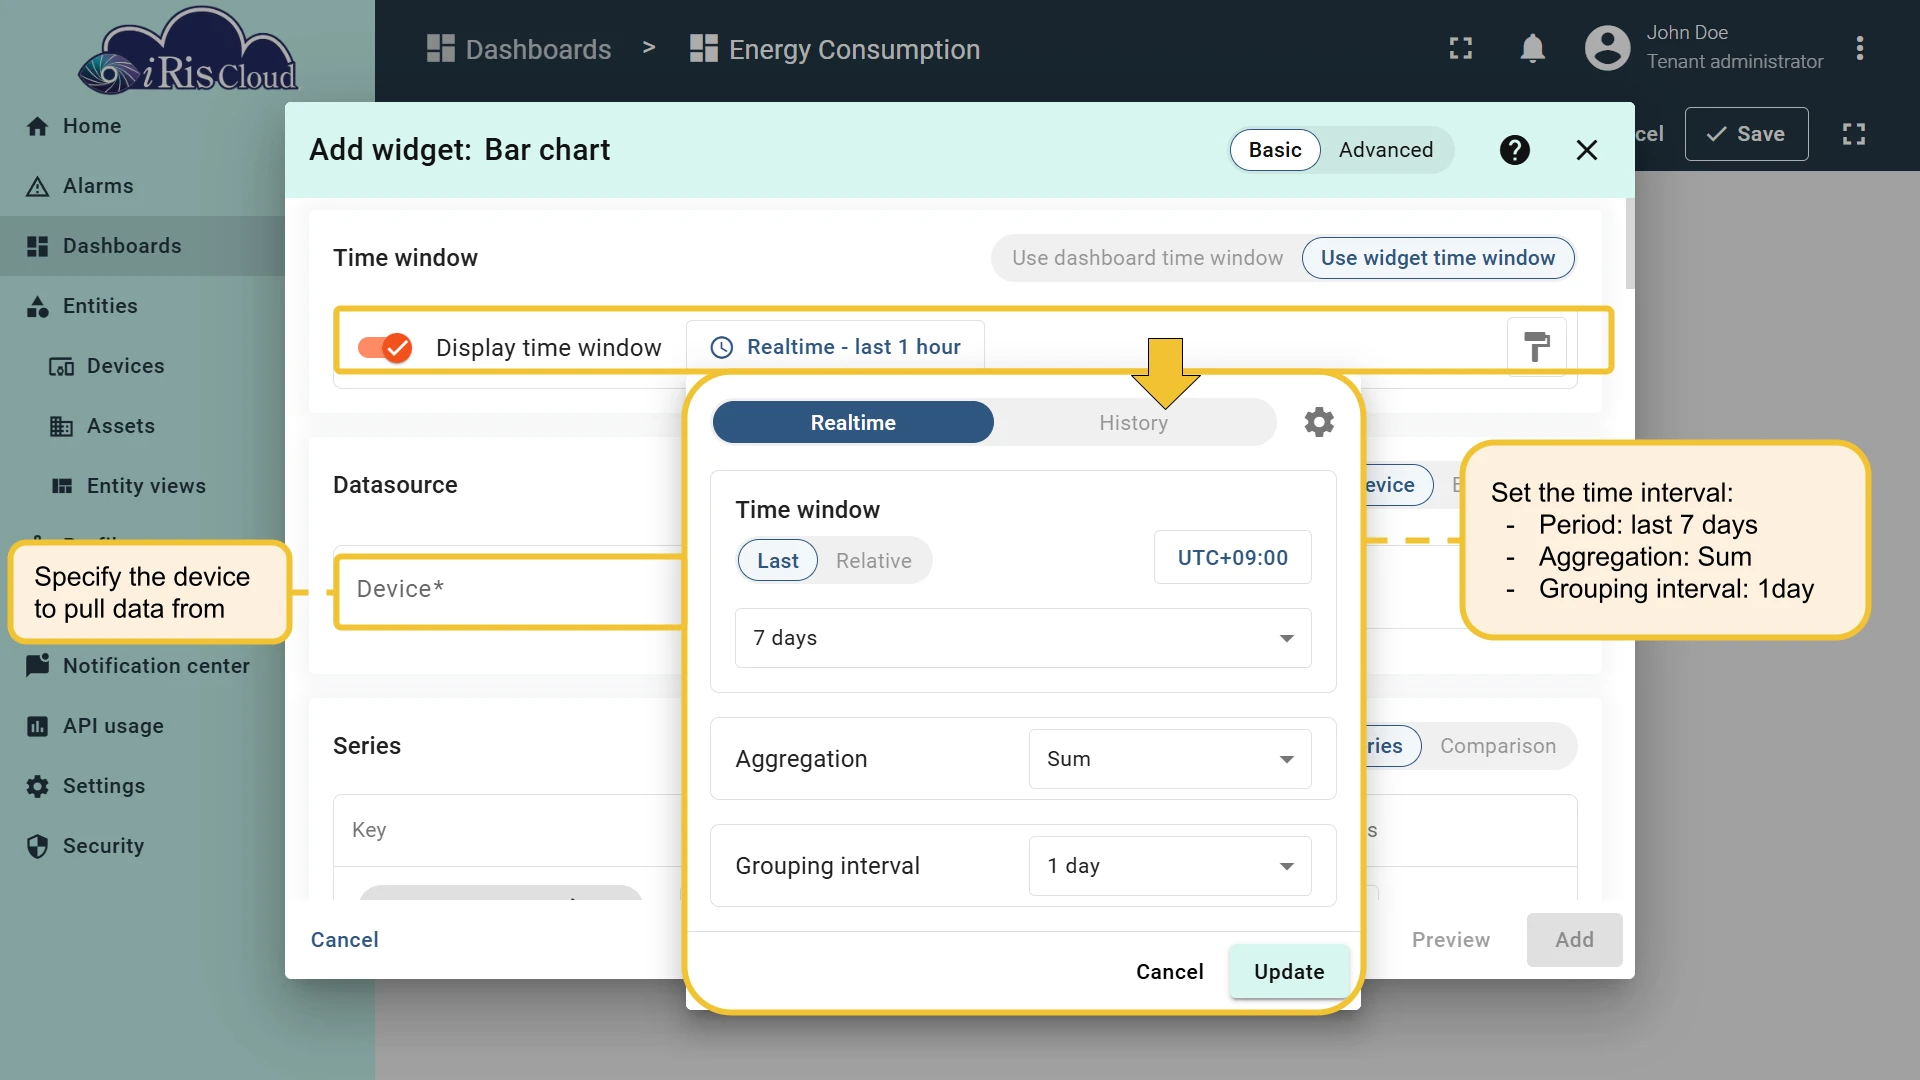Switch to the History tab
Image resolution: width=1920 pixels, height=1080 pixels.
(1133, 423)
